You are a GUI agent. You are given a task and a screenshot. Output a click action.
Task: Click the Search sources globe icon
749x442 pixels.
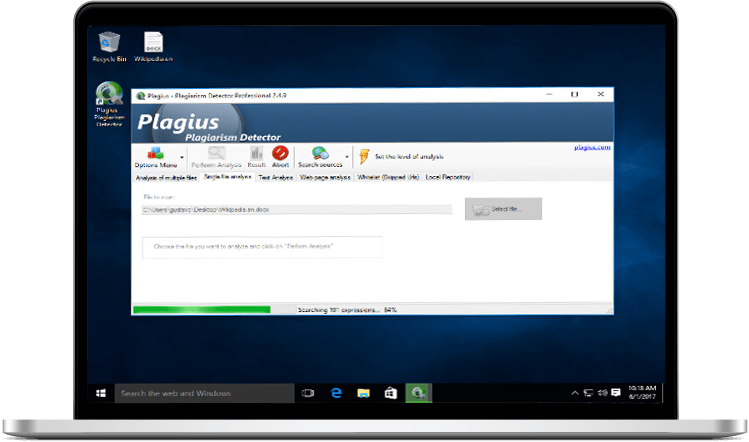(x=320, y=153)
